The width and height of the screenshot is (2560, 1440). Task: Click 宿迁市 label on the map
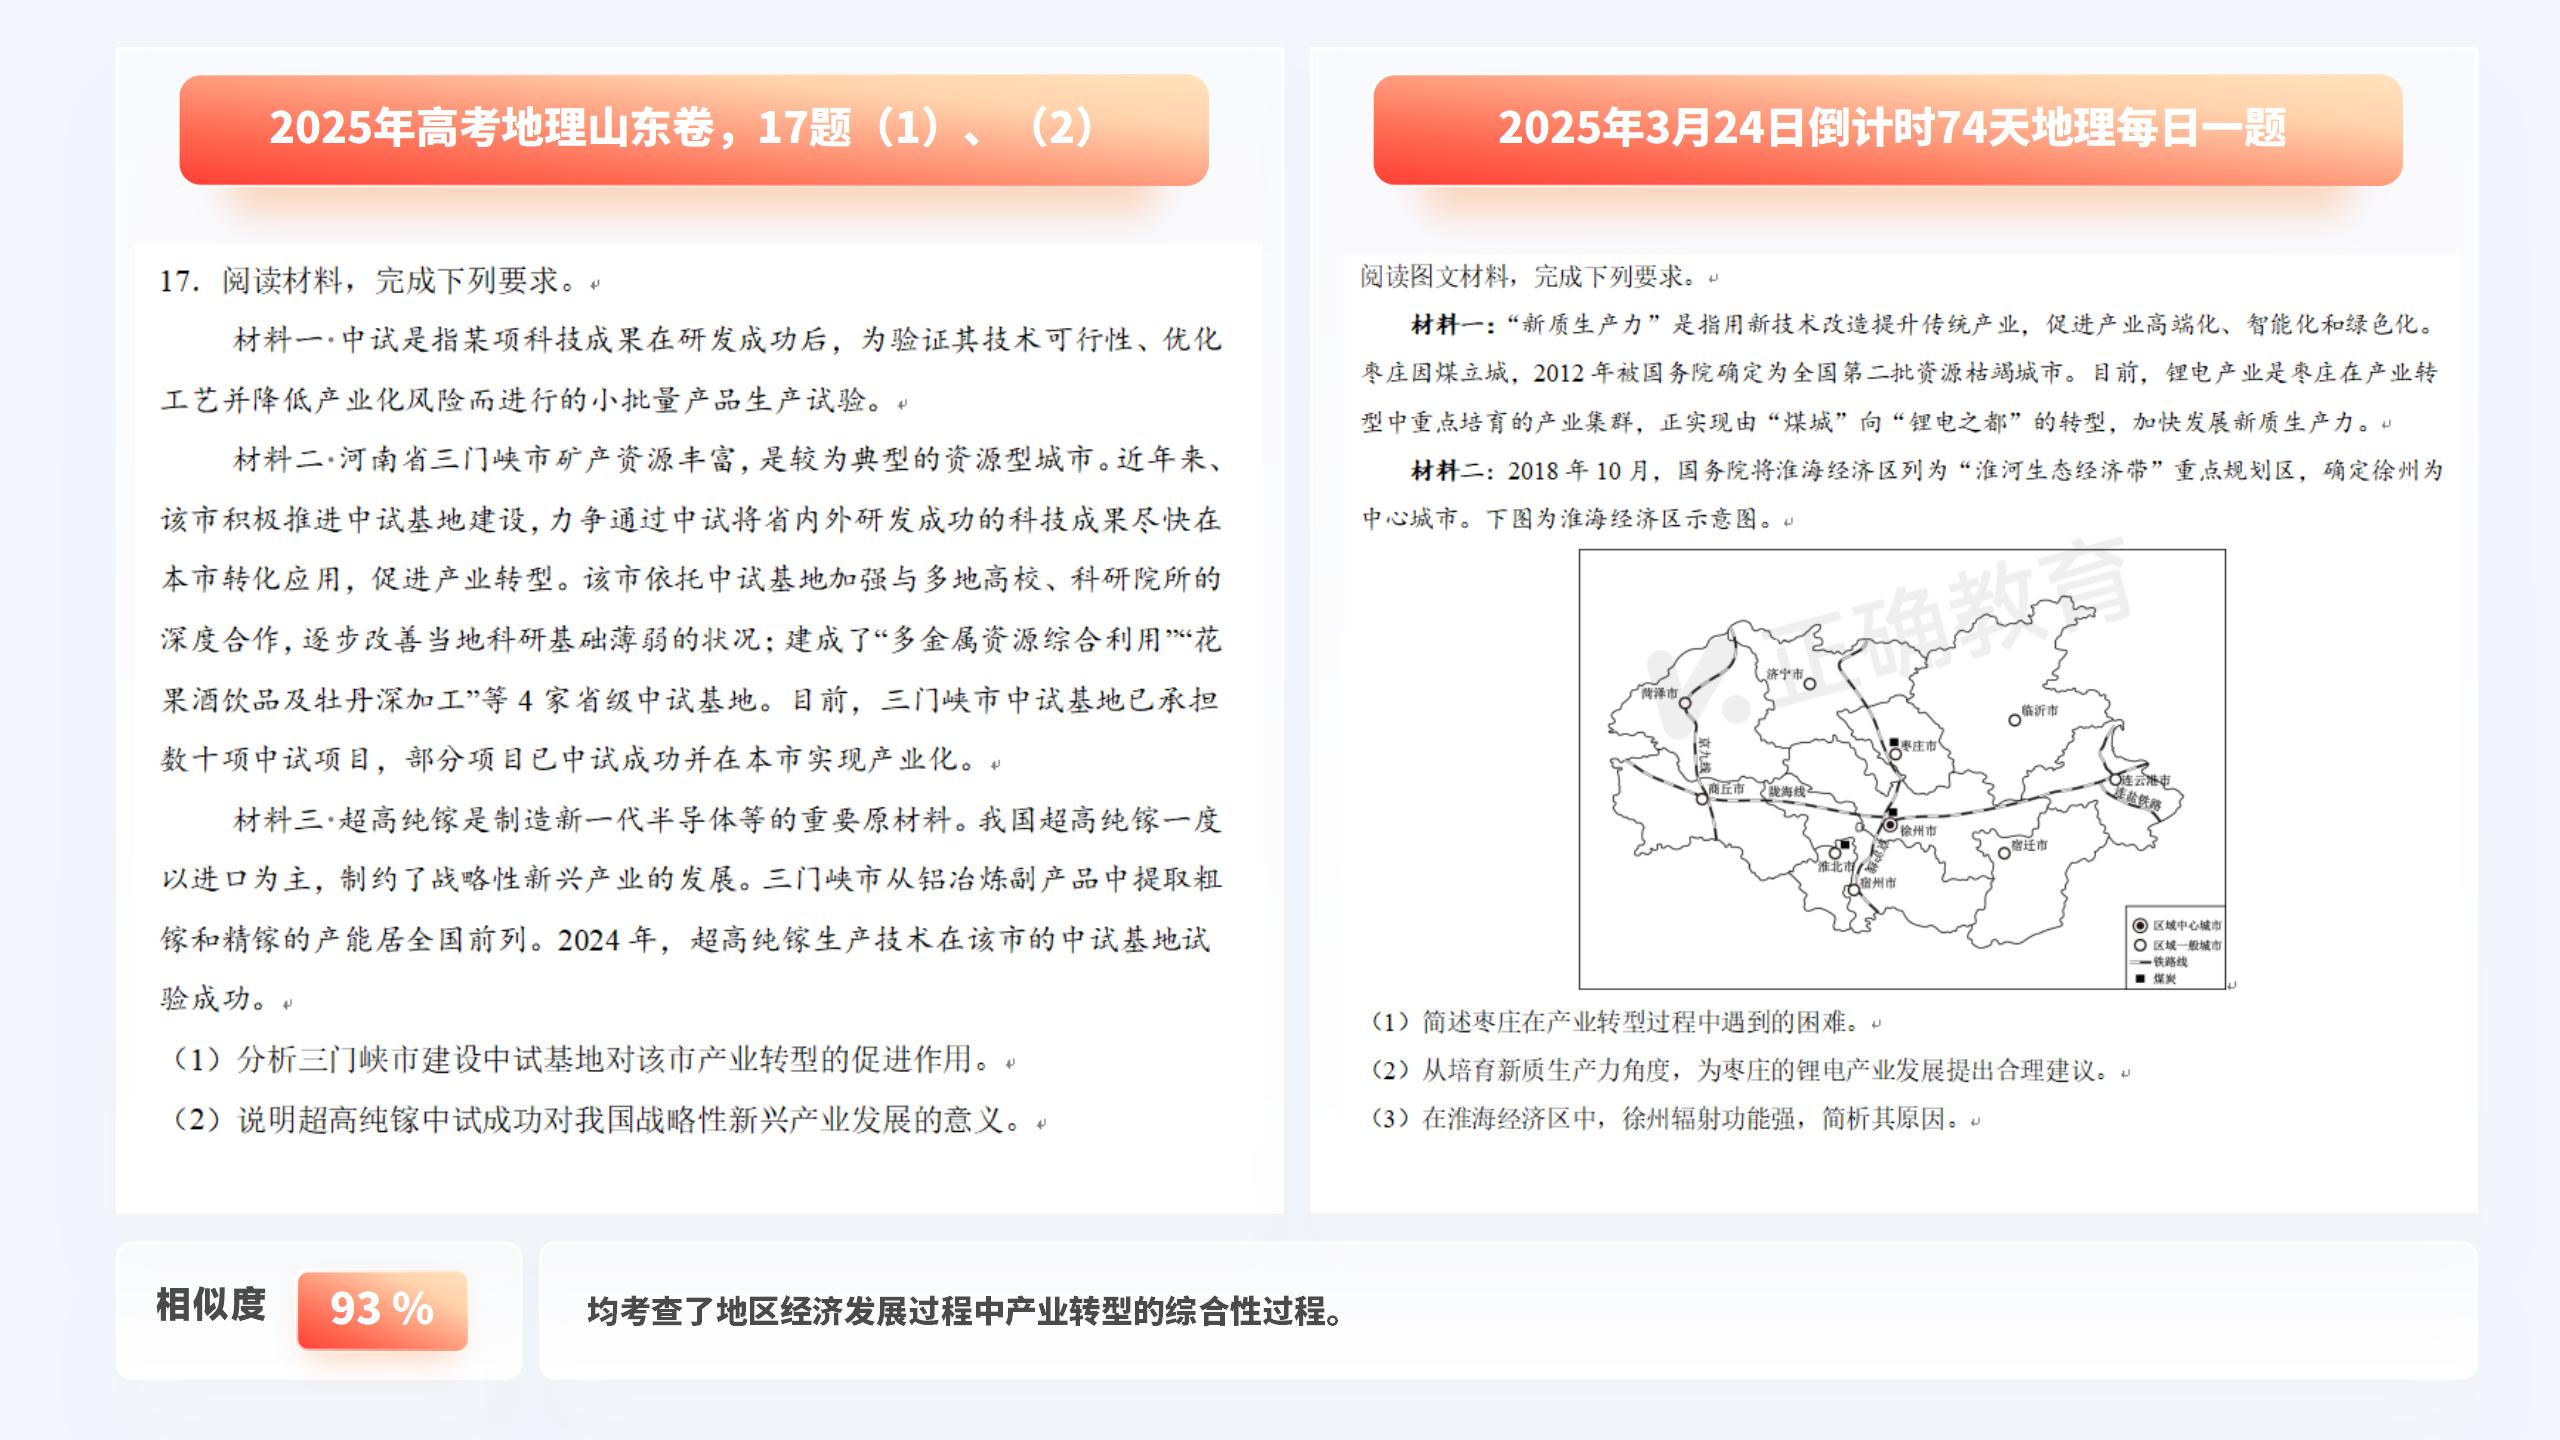[2029, 845]
